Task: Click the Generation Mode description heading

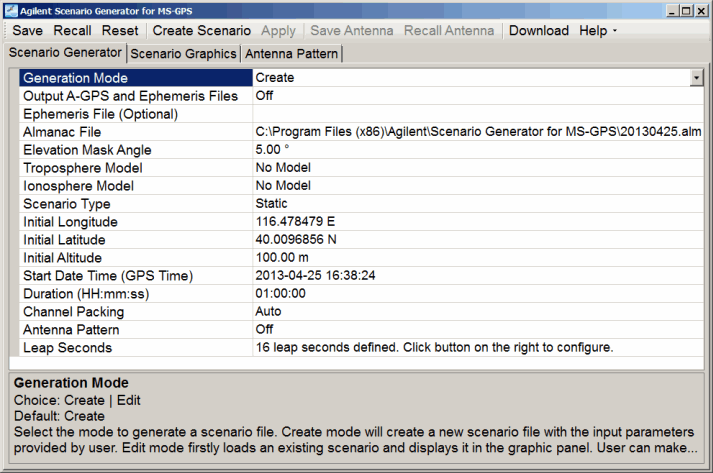Action: pos(71,383)
